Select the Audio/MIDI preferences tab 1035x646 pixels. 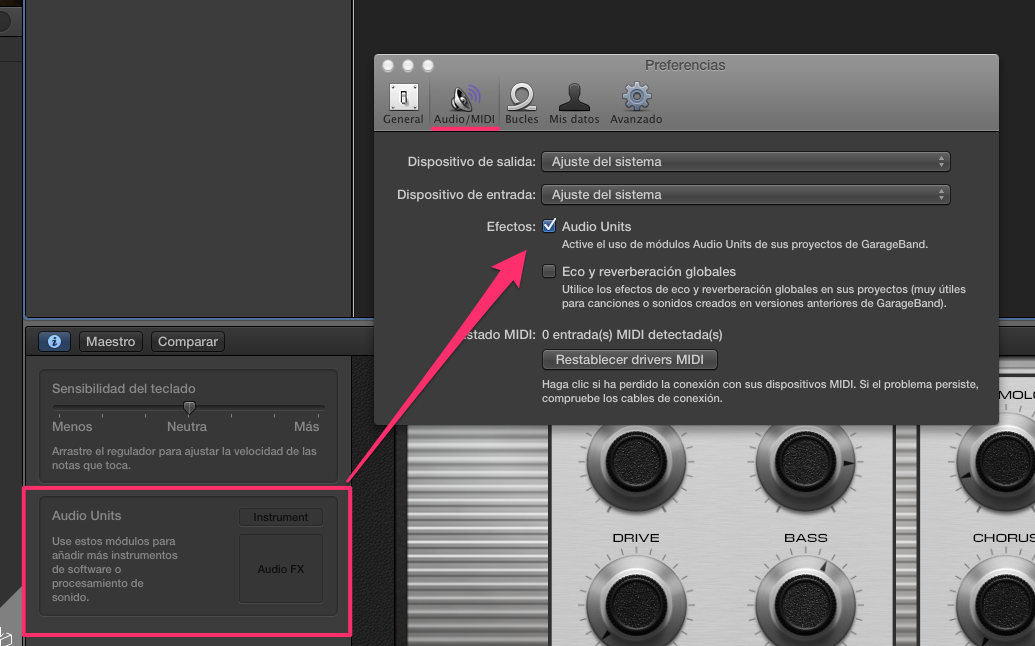tap(464, 104)
